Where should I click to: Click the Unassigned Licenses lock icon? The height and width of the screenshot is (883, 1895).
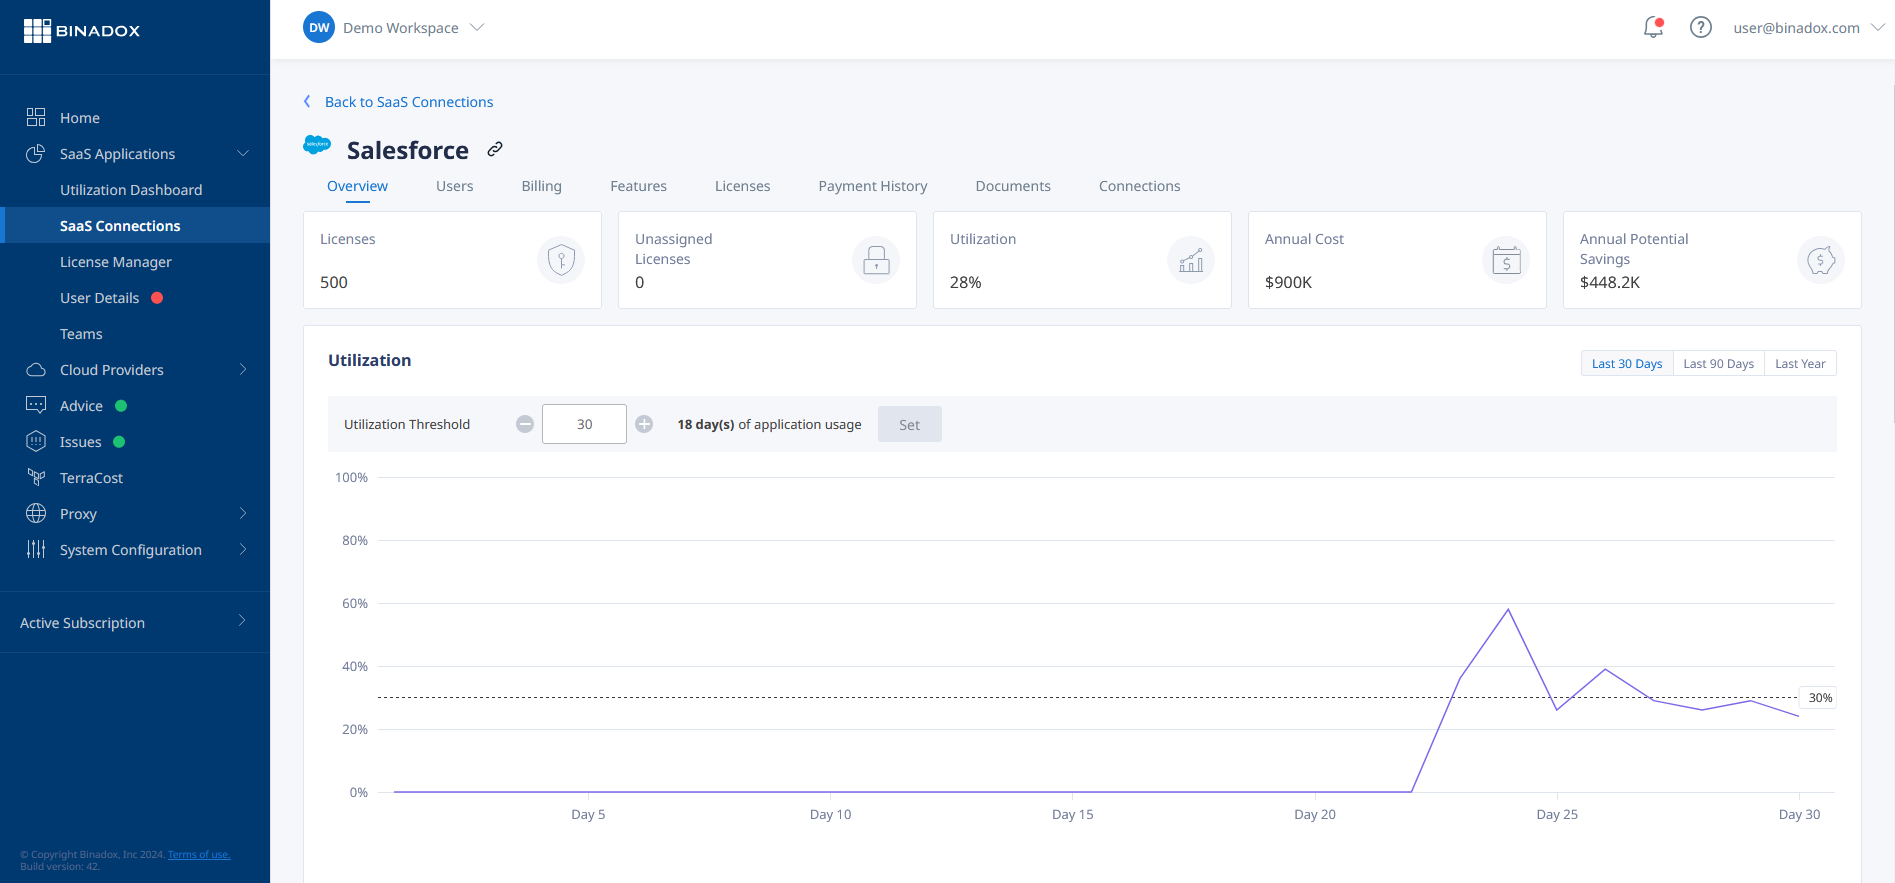click(x=876, y=260)
